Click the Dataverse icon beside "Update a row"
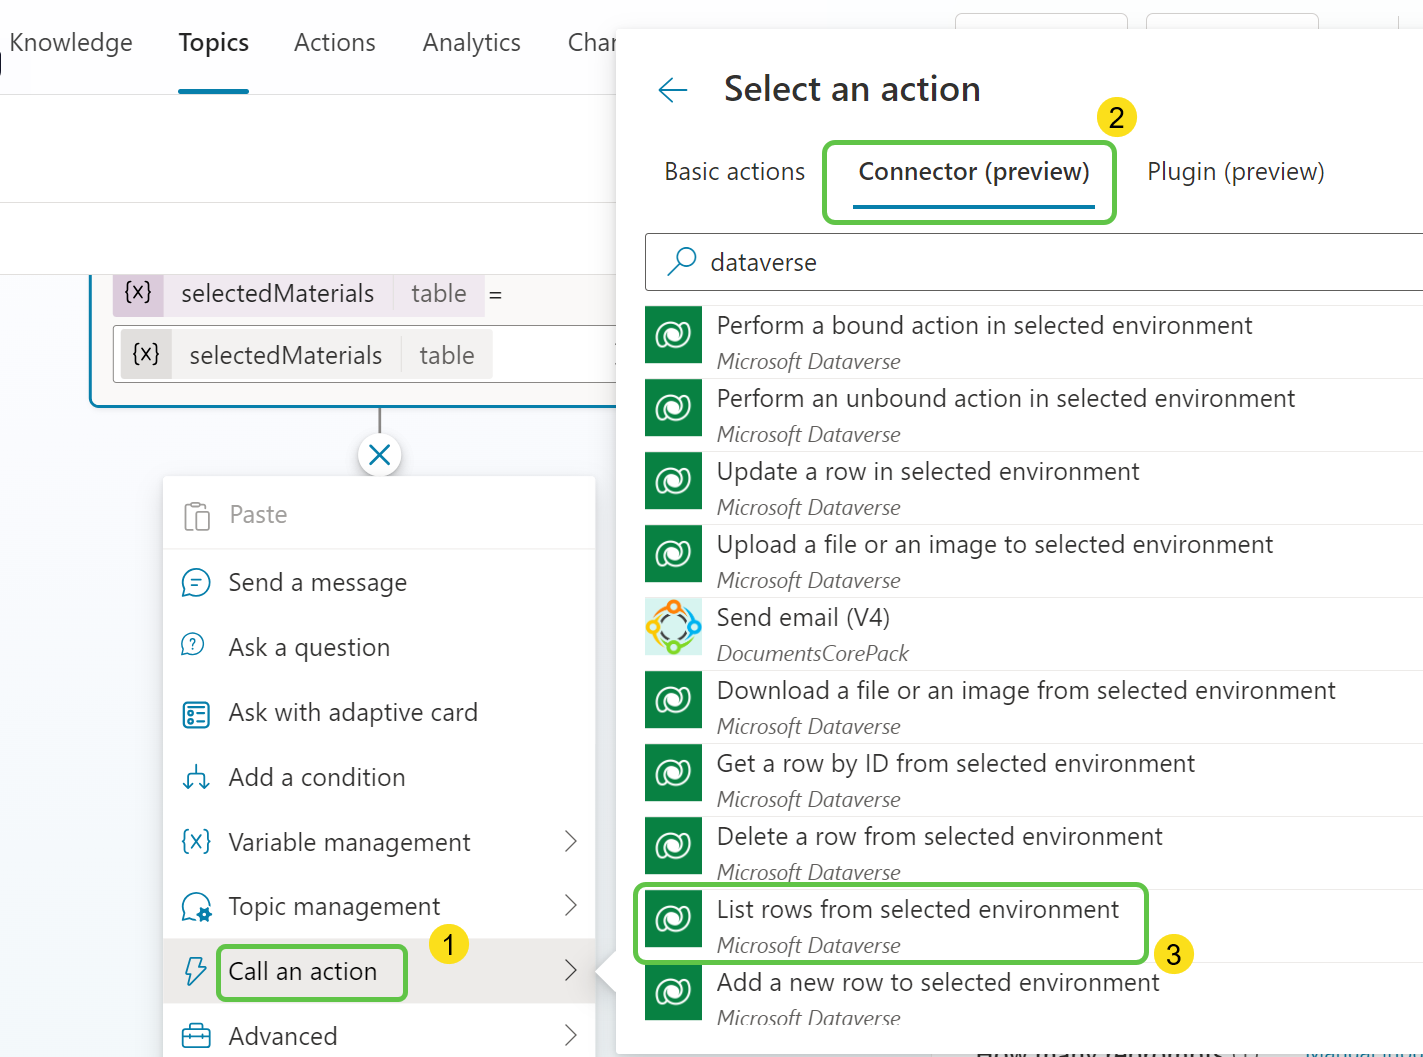The height and width of the screenshot is (1057, 1423). pyautogui.click(x=673, y=481)
